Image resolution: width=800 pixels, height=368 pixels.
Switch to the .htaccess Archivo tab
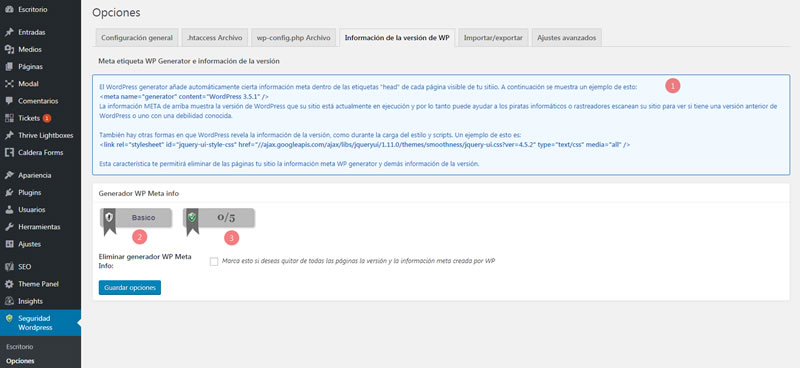(214, 38)
